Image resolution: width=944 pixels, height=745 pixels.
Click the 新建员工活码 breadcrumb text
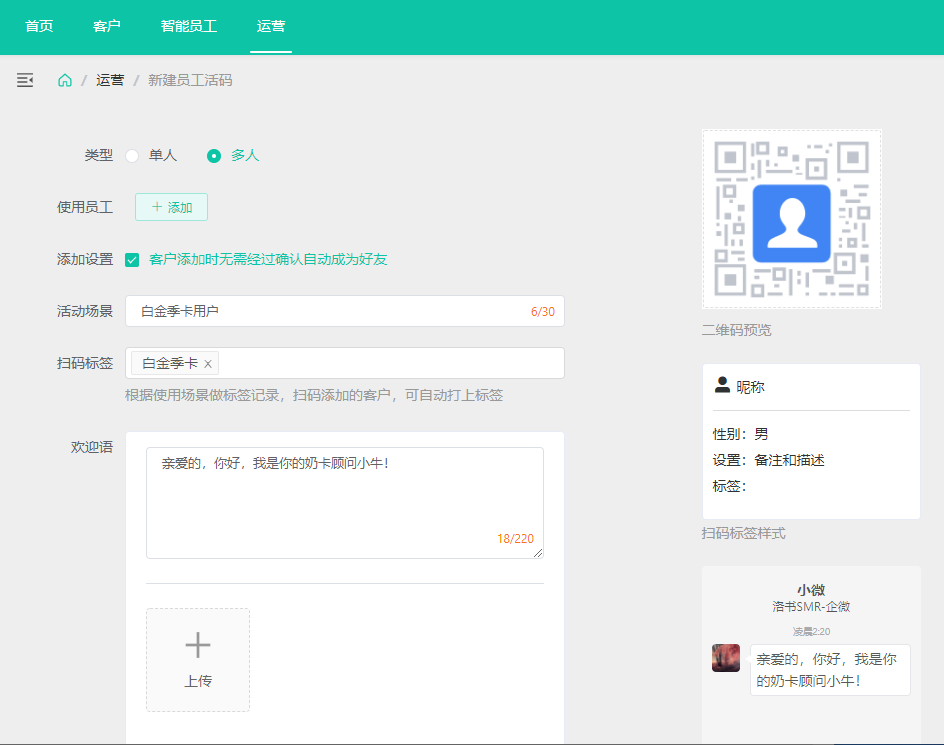tap(190, 80)
